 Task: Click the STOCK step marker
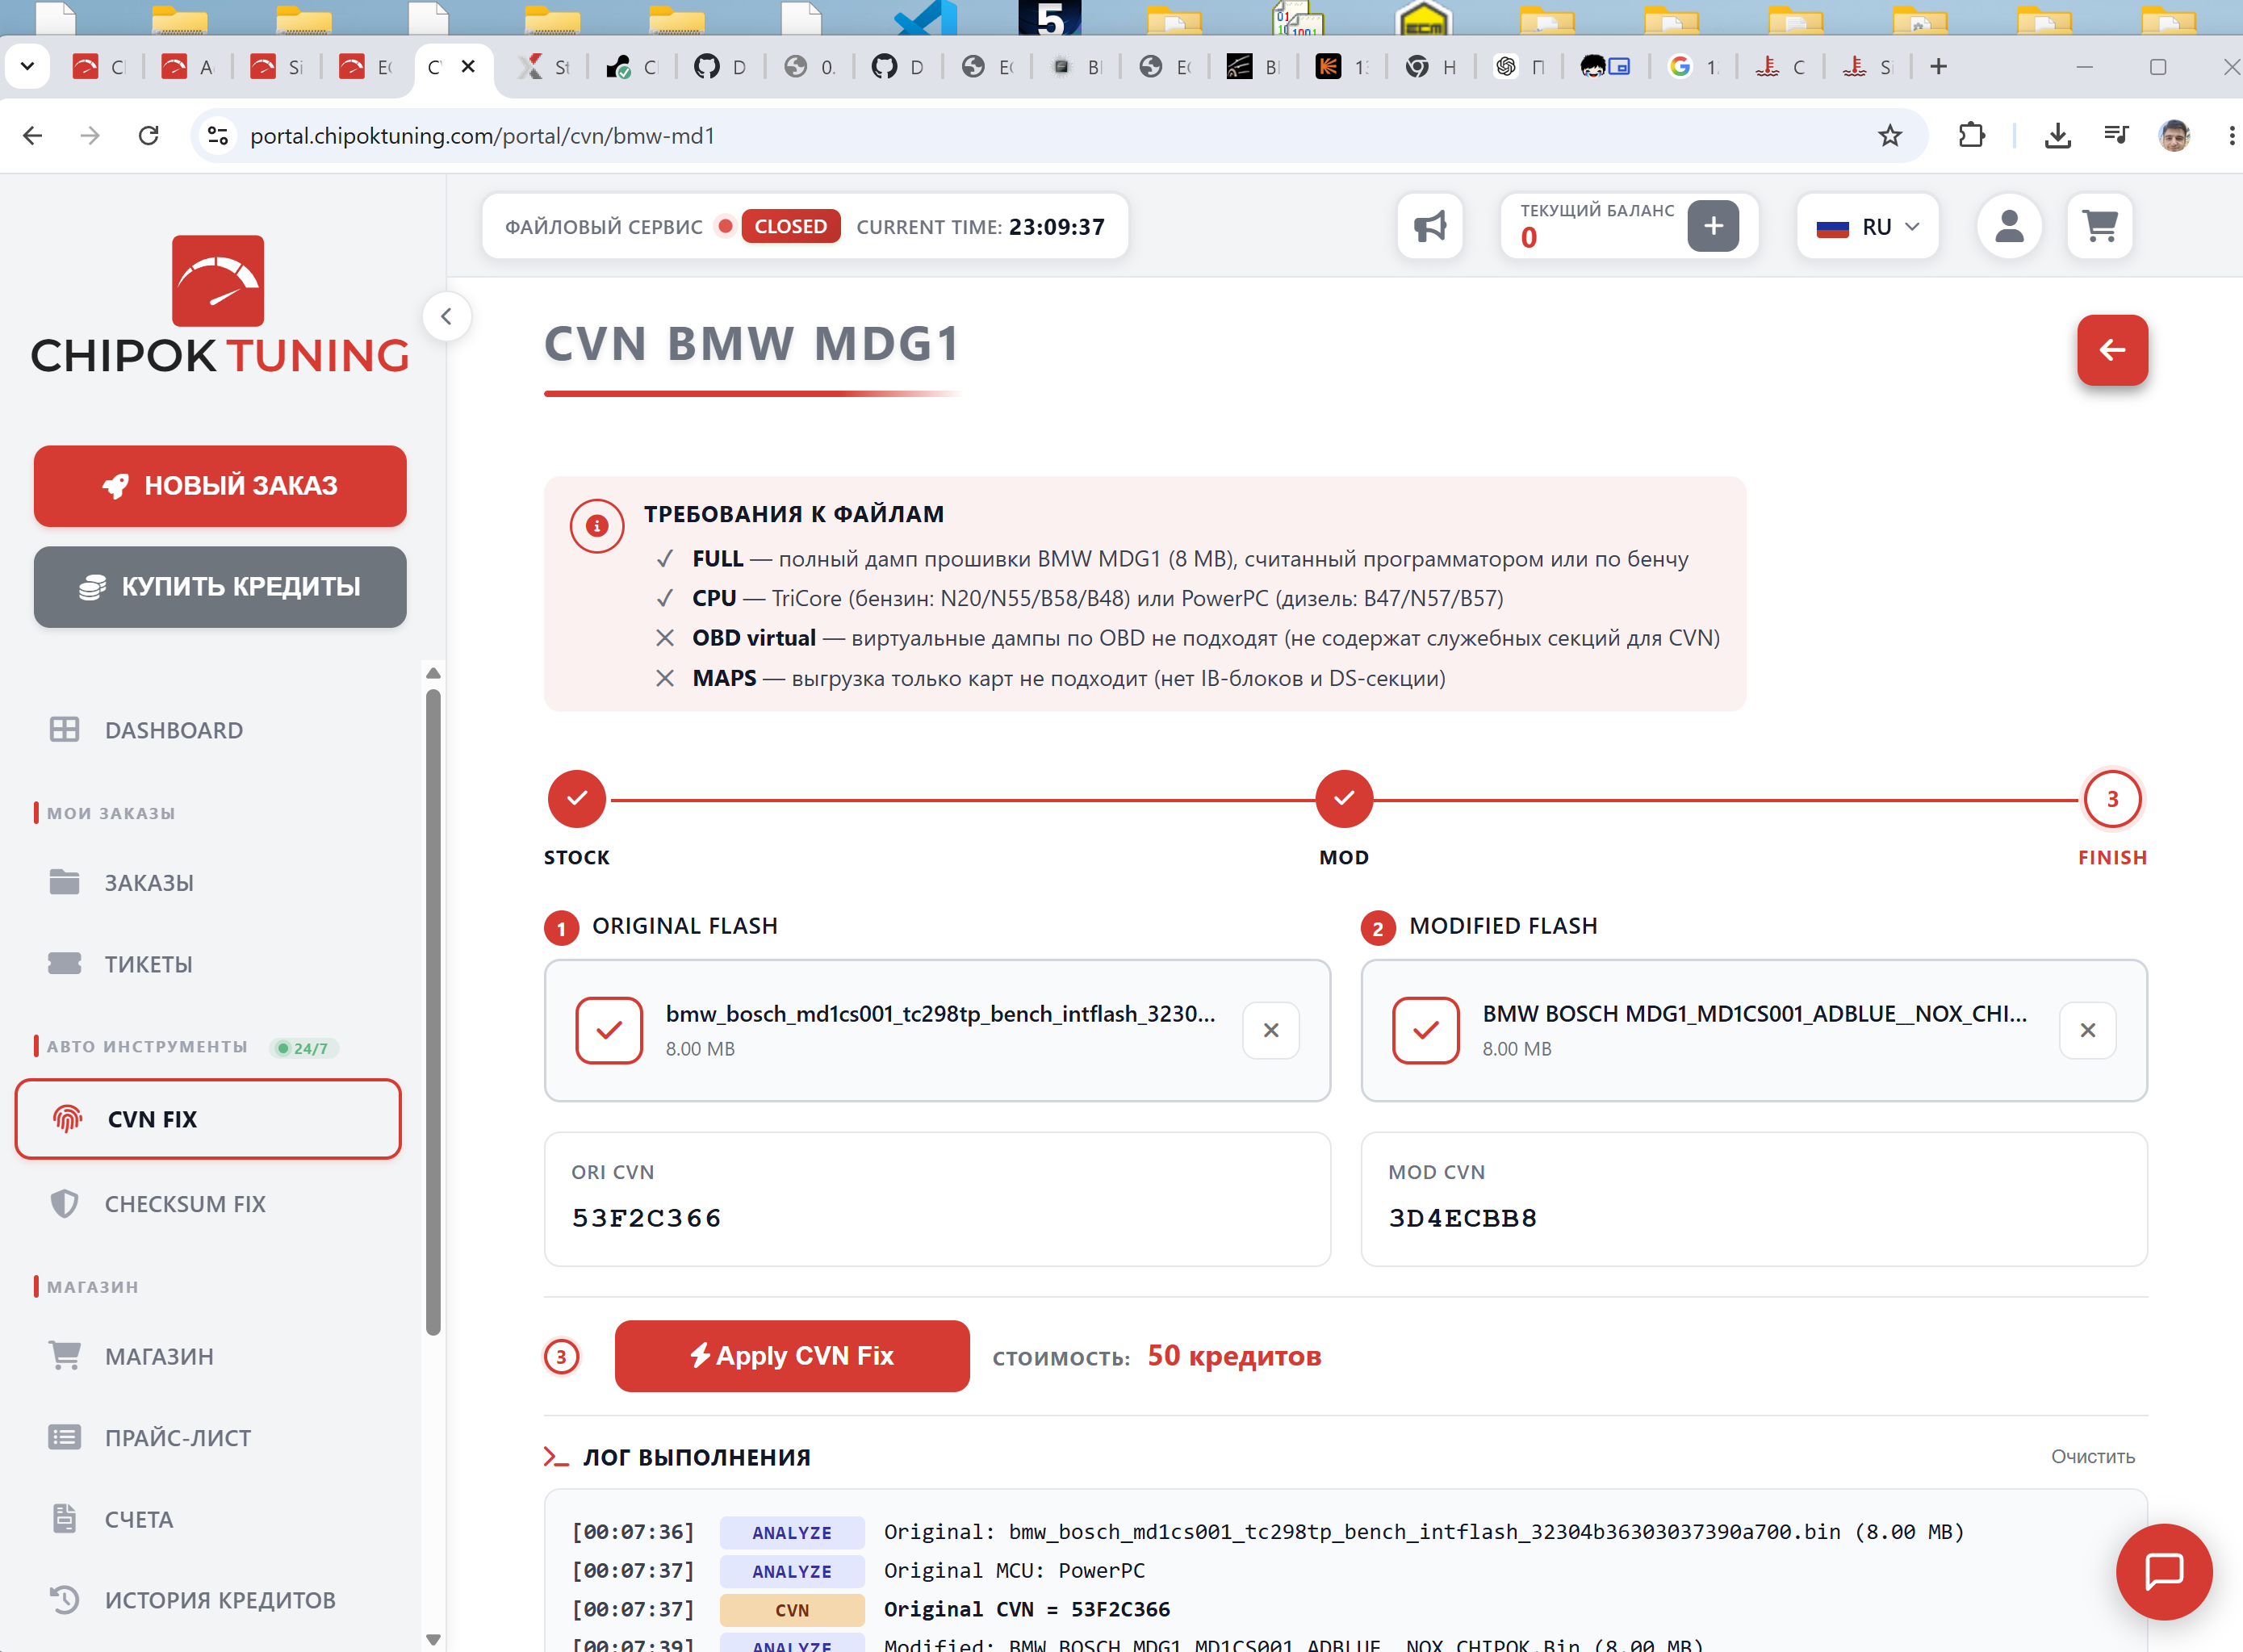click(577, 799)
